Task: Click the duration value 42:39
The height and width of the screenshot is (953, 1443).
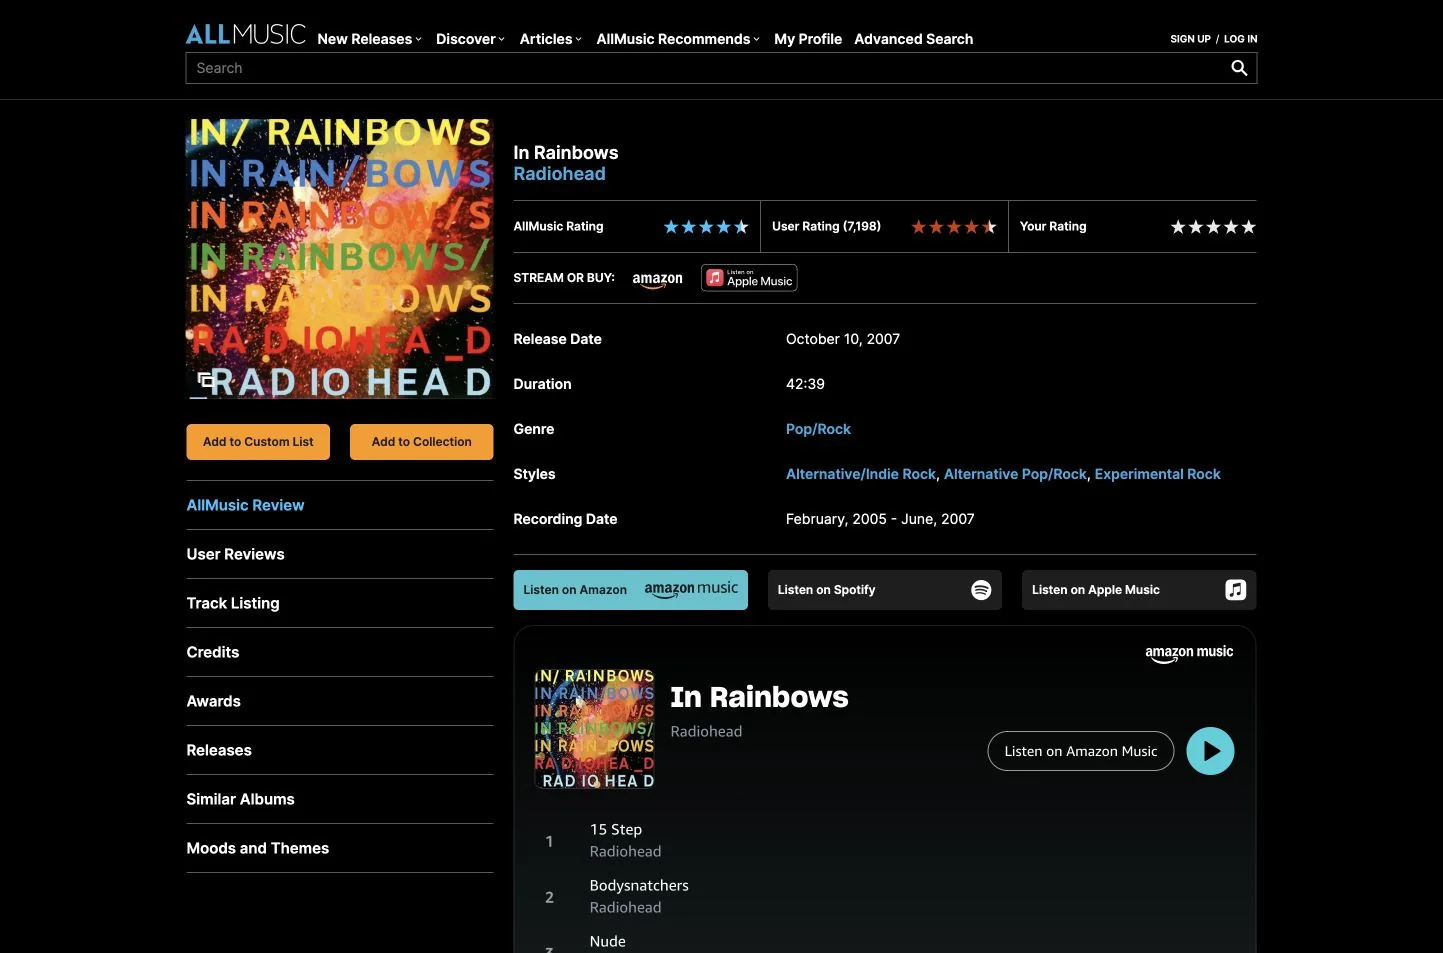Action: pyautogui.click(x=805, y=384)
